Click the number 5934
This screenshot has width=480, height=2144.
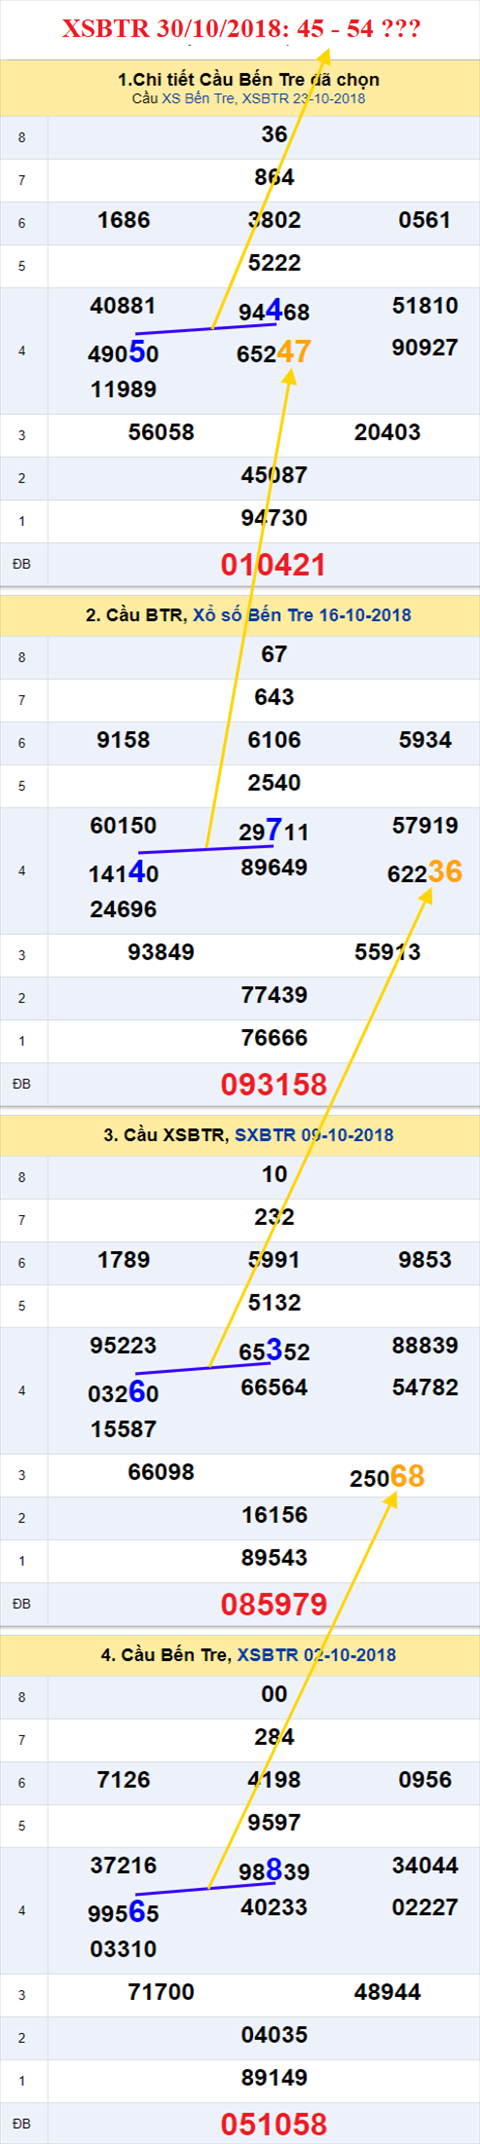click(x=425, y=740)
